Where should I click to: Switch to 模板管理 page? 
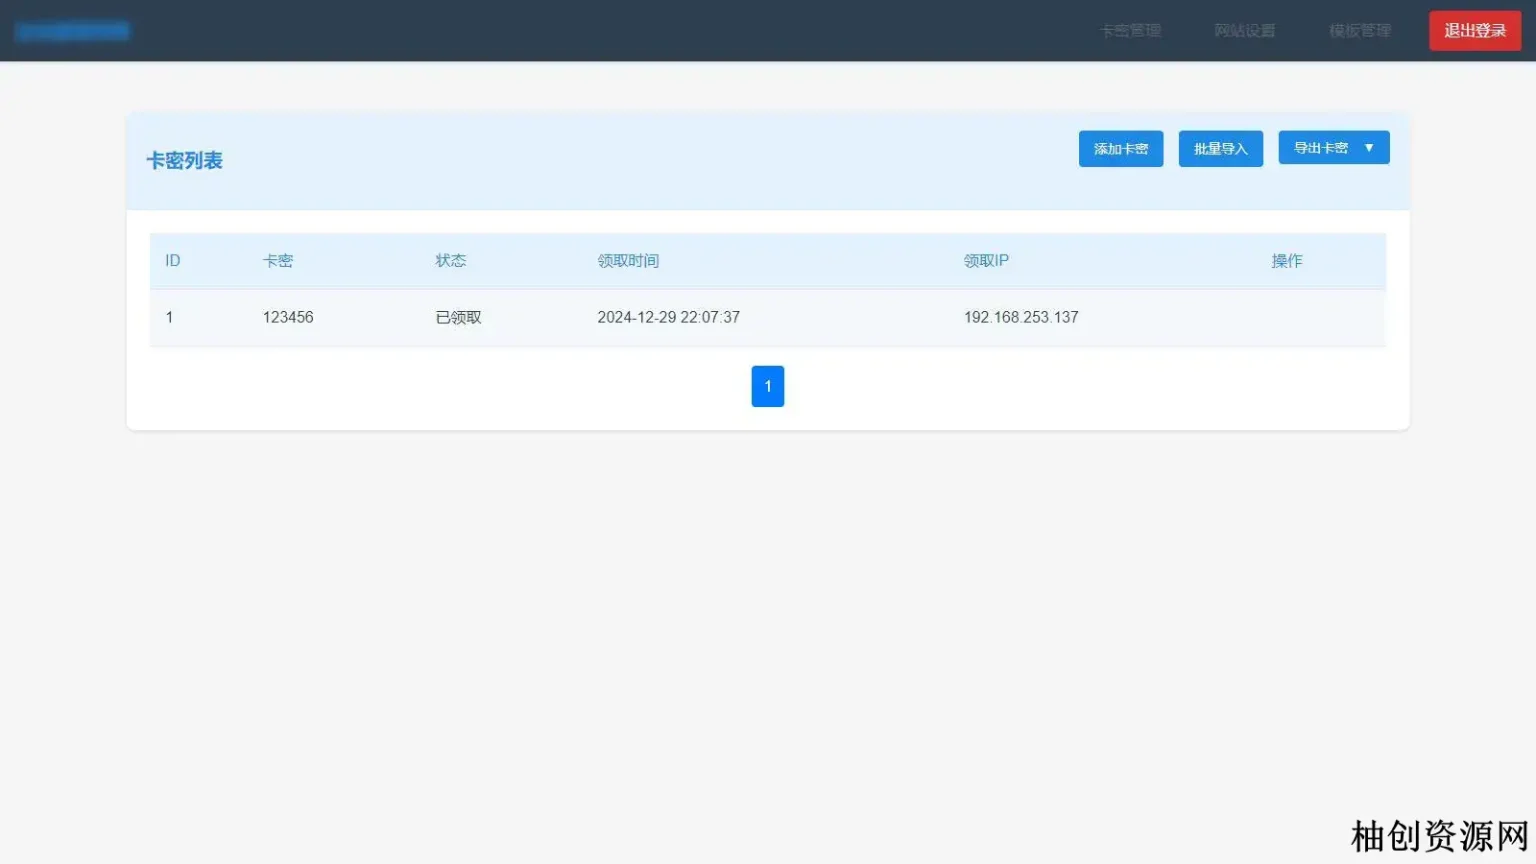coord(1359,31)
